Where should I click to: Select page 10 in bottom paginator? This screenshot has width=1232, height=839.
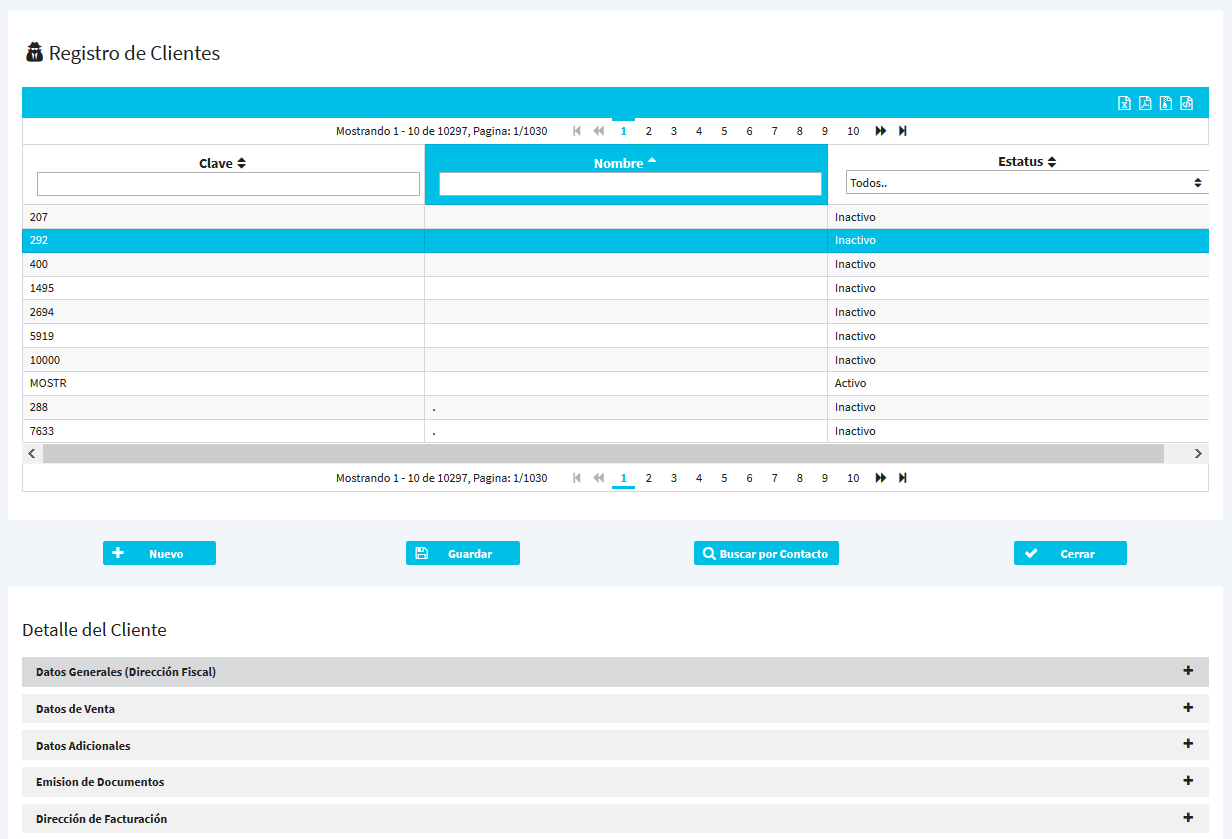click(x=853, y=478)
